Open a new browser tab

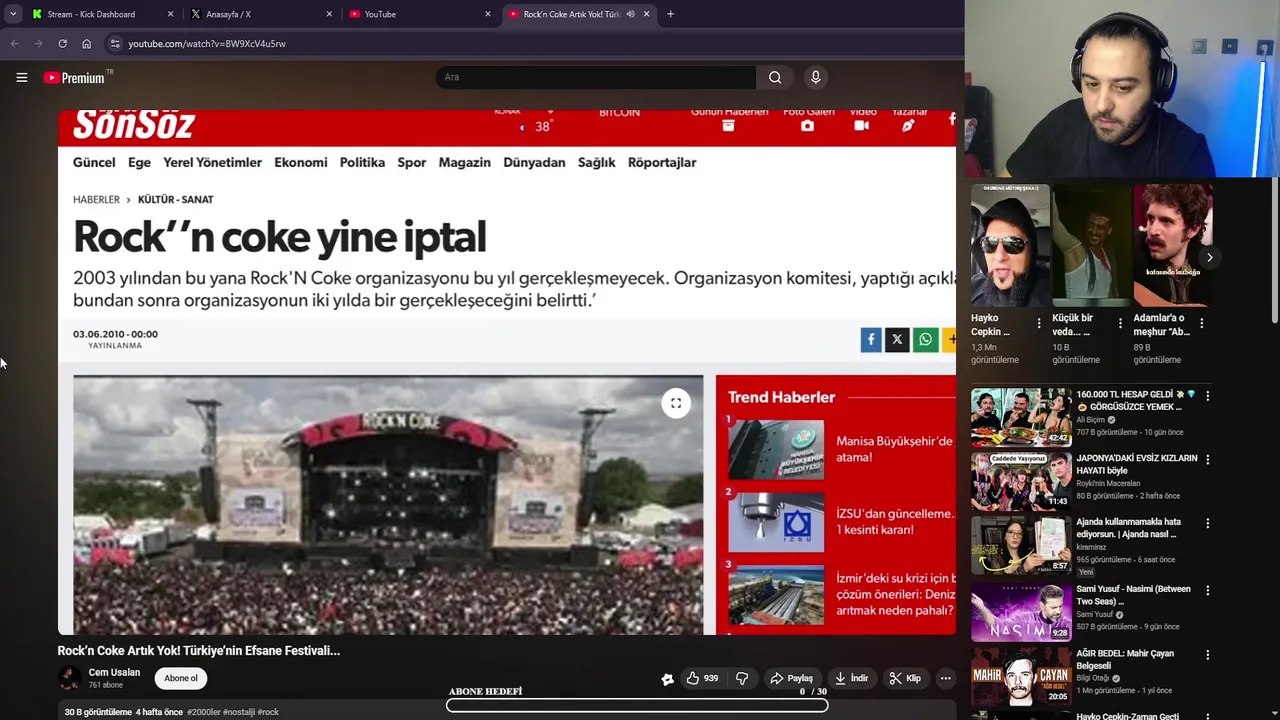point(670,14)
